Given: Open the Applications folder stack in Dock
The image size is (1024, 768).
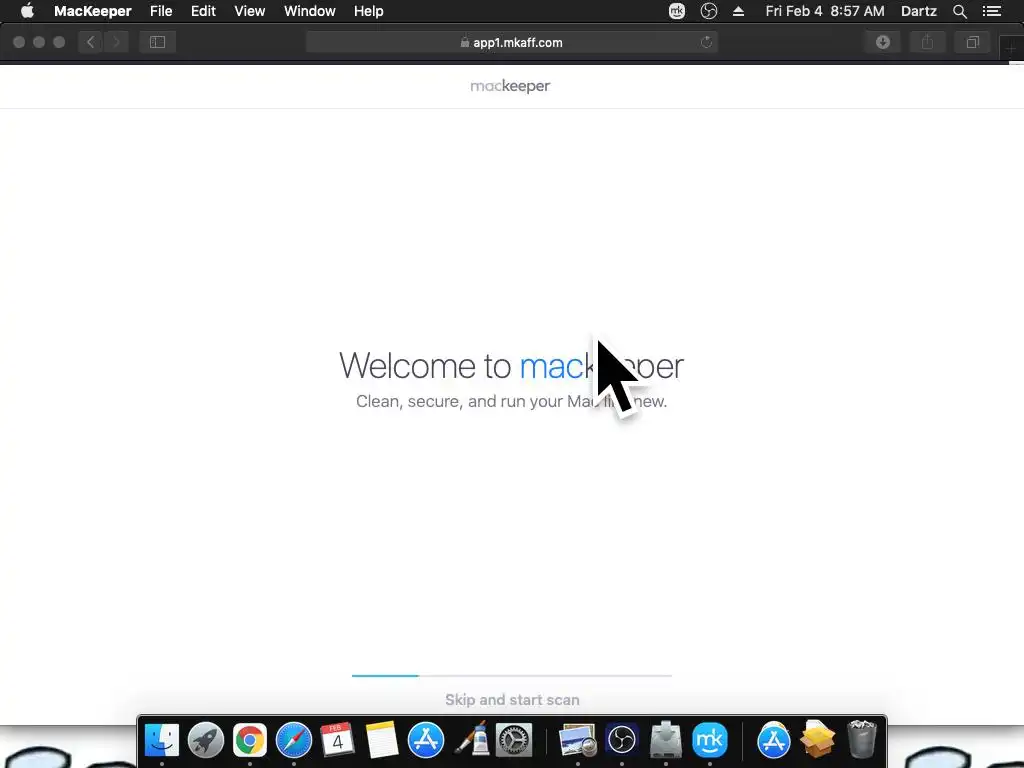Looking at the screenshot, I should [774, 741].
